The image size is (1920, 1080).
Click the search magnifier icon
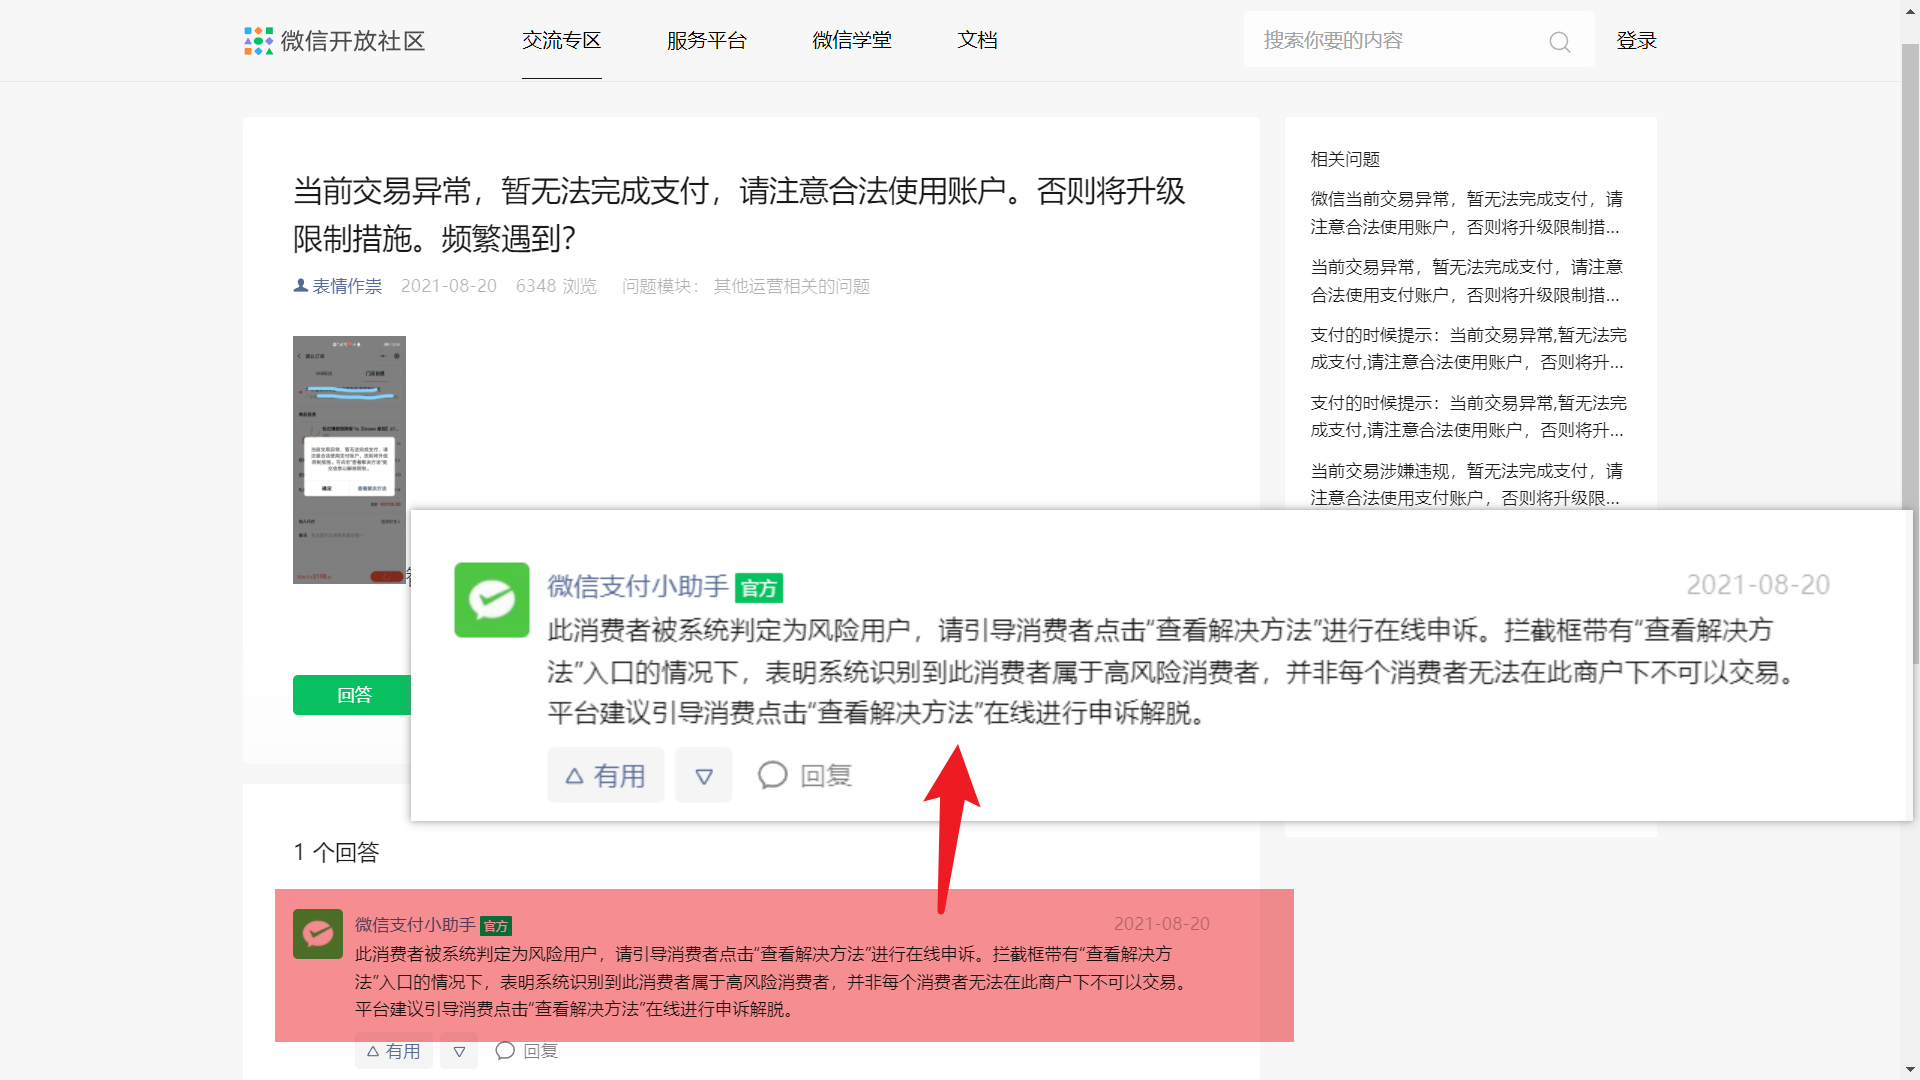[1559, 42]
